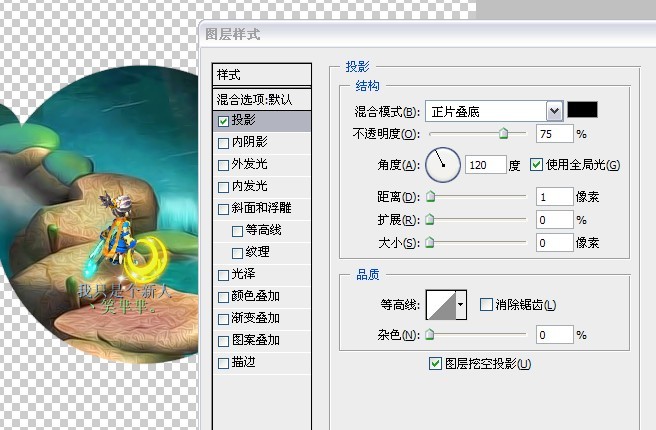This screenshot has height=430, width=656.
Task: Click the opacity slider handle
Action: coord(504,133)
